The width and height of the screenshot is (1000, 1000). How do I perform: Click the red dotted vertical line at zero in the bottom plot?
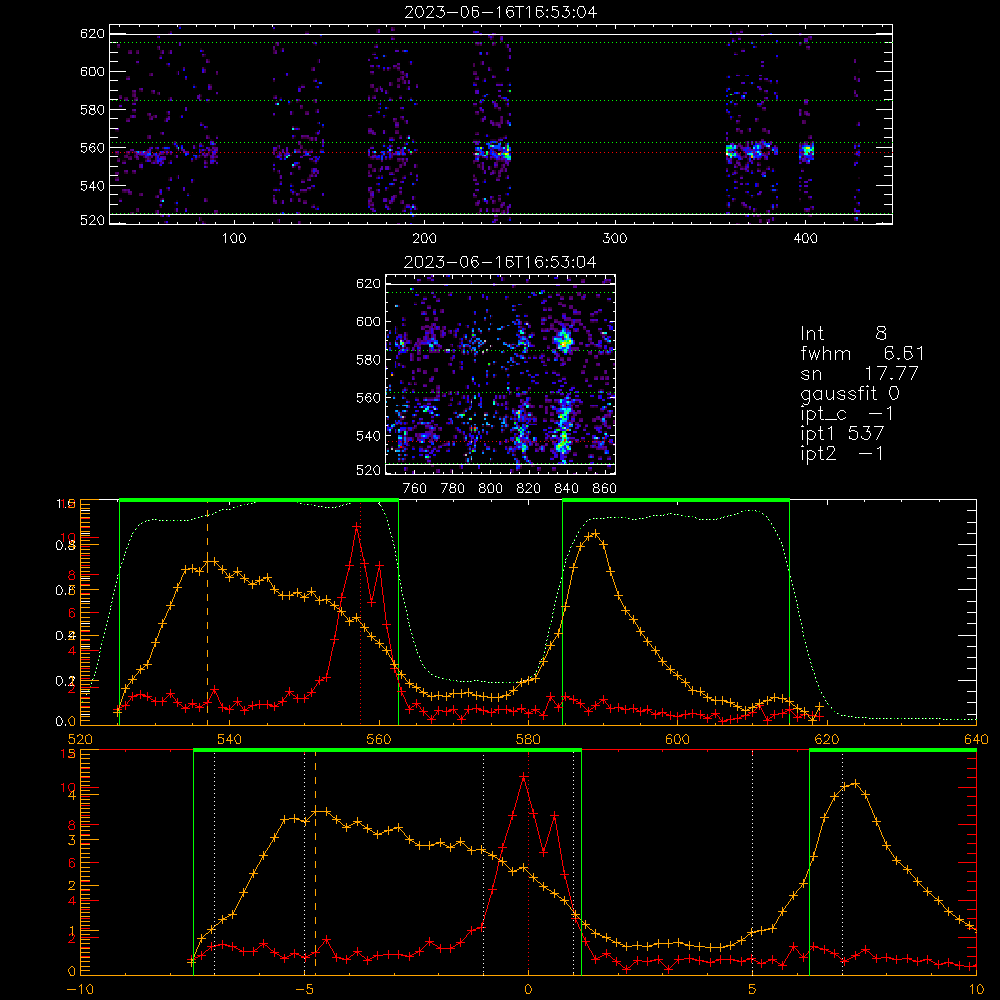pyautogui.click(x=528, y=862)
